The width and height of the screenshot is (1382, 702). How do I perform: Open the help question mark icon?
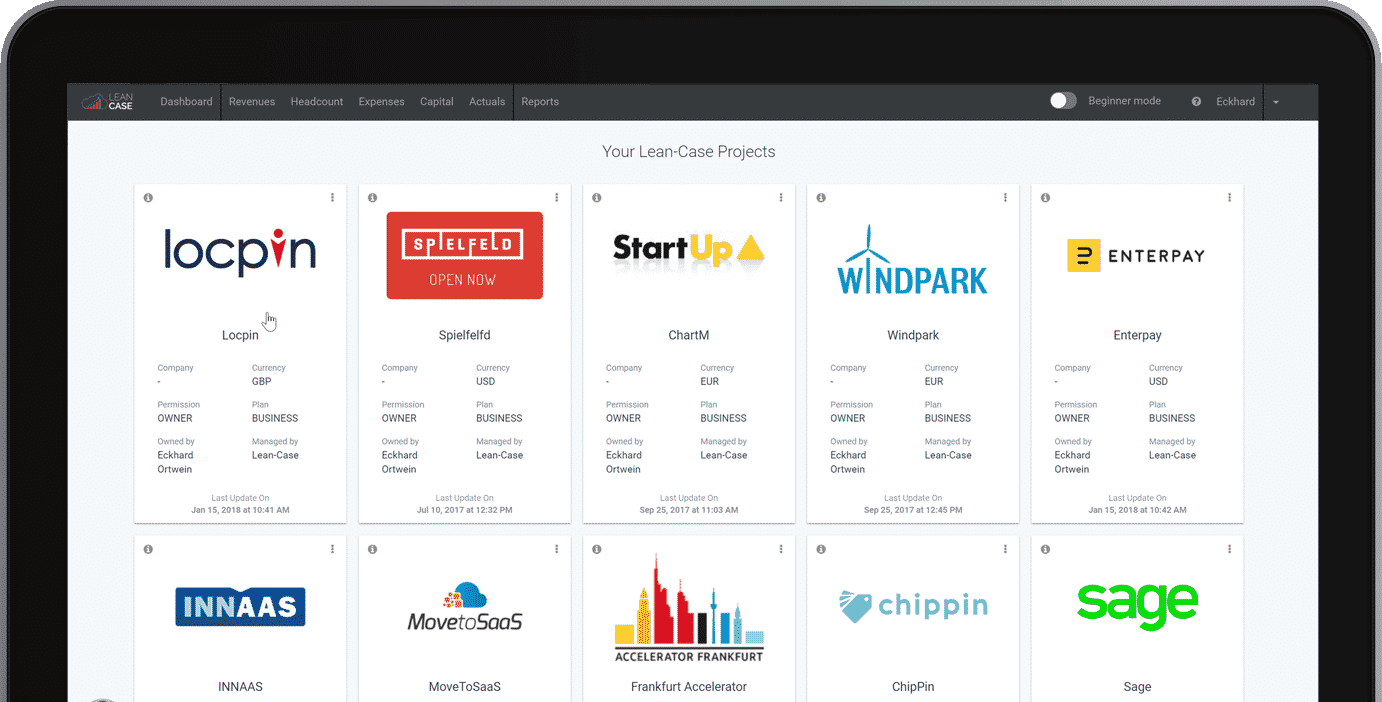[1196, 102]
